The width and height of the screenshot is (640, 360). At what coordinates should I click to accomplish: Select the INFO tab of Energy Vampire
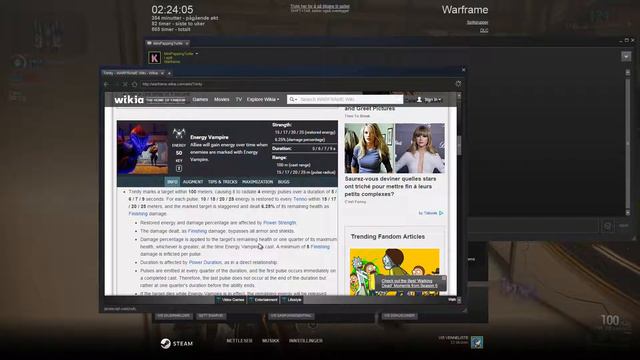coord(172,182)
